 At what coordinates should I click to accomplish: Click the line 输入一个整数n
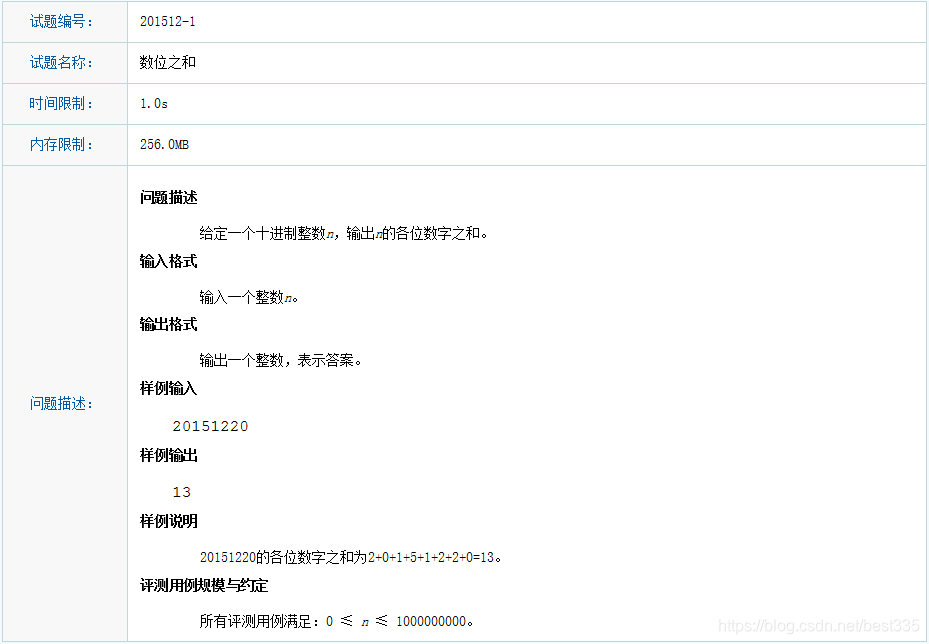pos(249,297)
